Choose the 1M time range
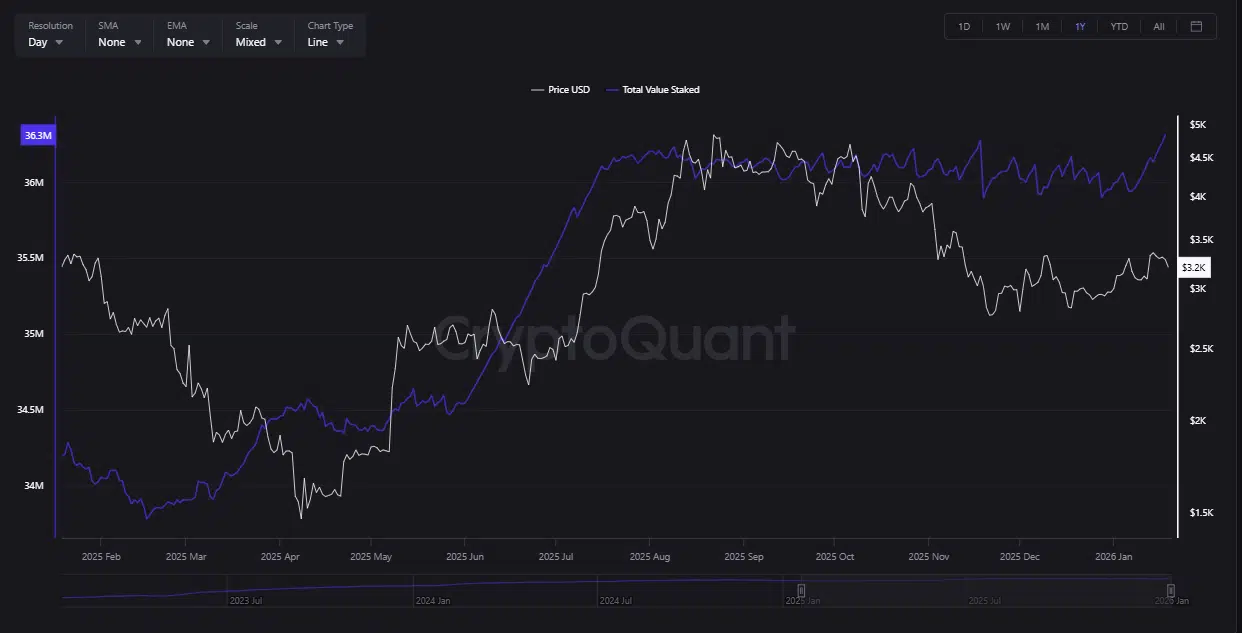 click(x=1042, y=26)
